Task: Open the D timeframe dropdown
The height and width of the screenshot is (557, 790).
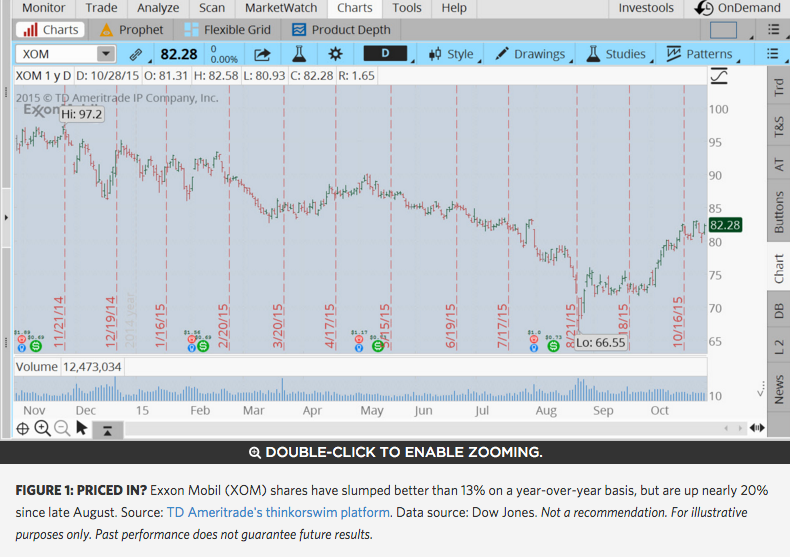Action: pos(385,53)
